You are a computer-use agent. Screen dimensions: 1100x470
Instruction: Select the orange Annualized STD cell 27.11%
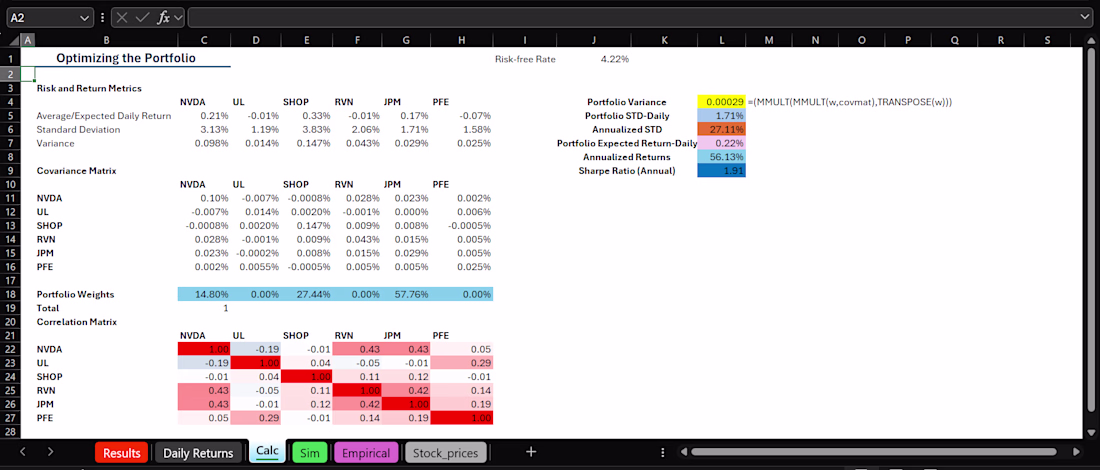point(722,129)
